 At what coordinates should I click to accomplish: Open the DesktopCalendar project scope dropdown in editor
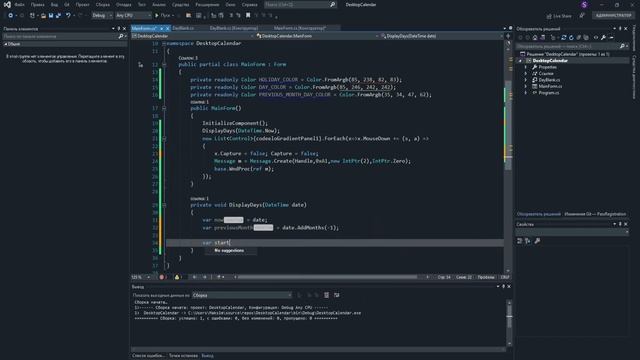point(193,36)
